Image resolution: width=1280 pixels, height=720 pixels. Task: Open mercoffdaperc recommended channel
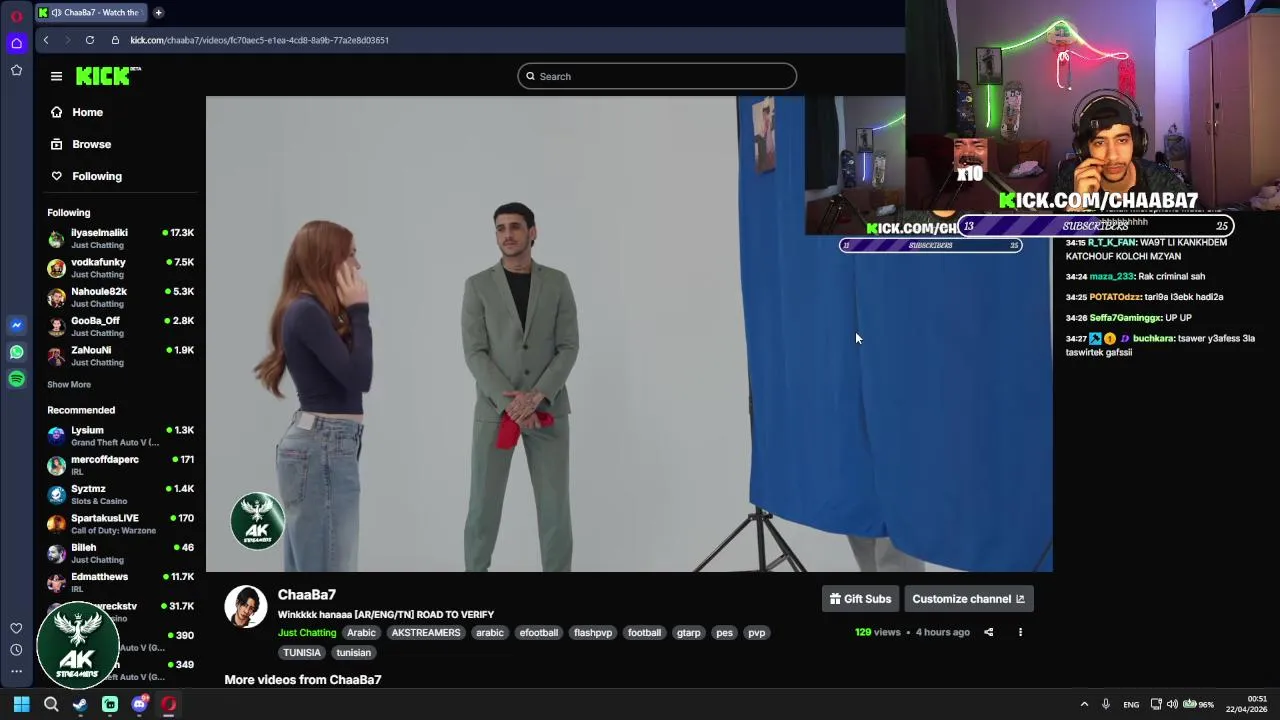(120, 464)
